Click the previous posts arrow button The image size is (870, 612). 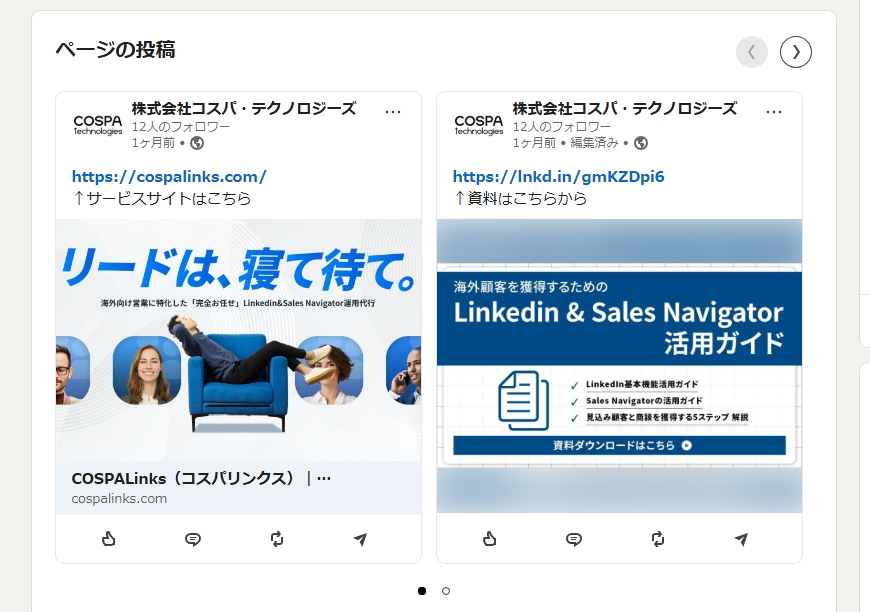[752, 52]
